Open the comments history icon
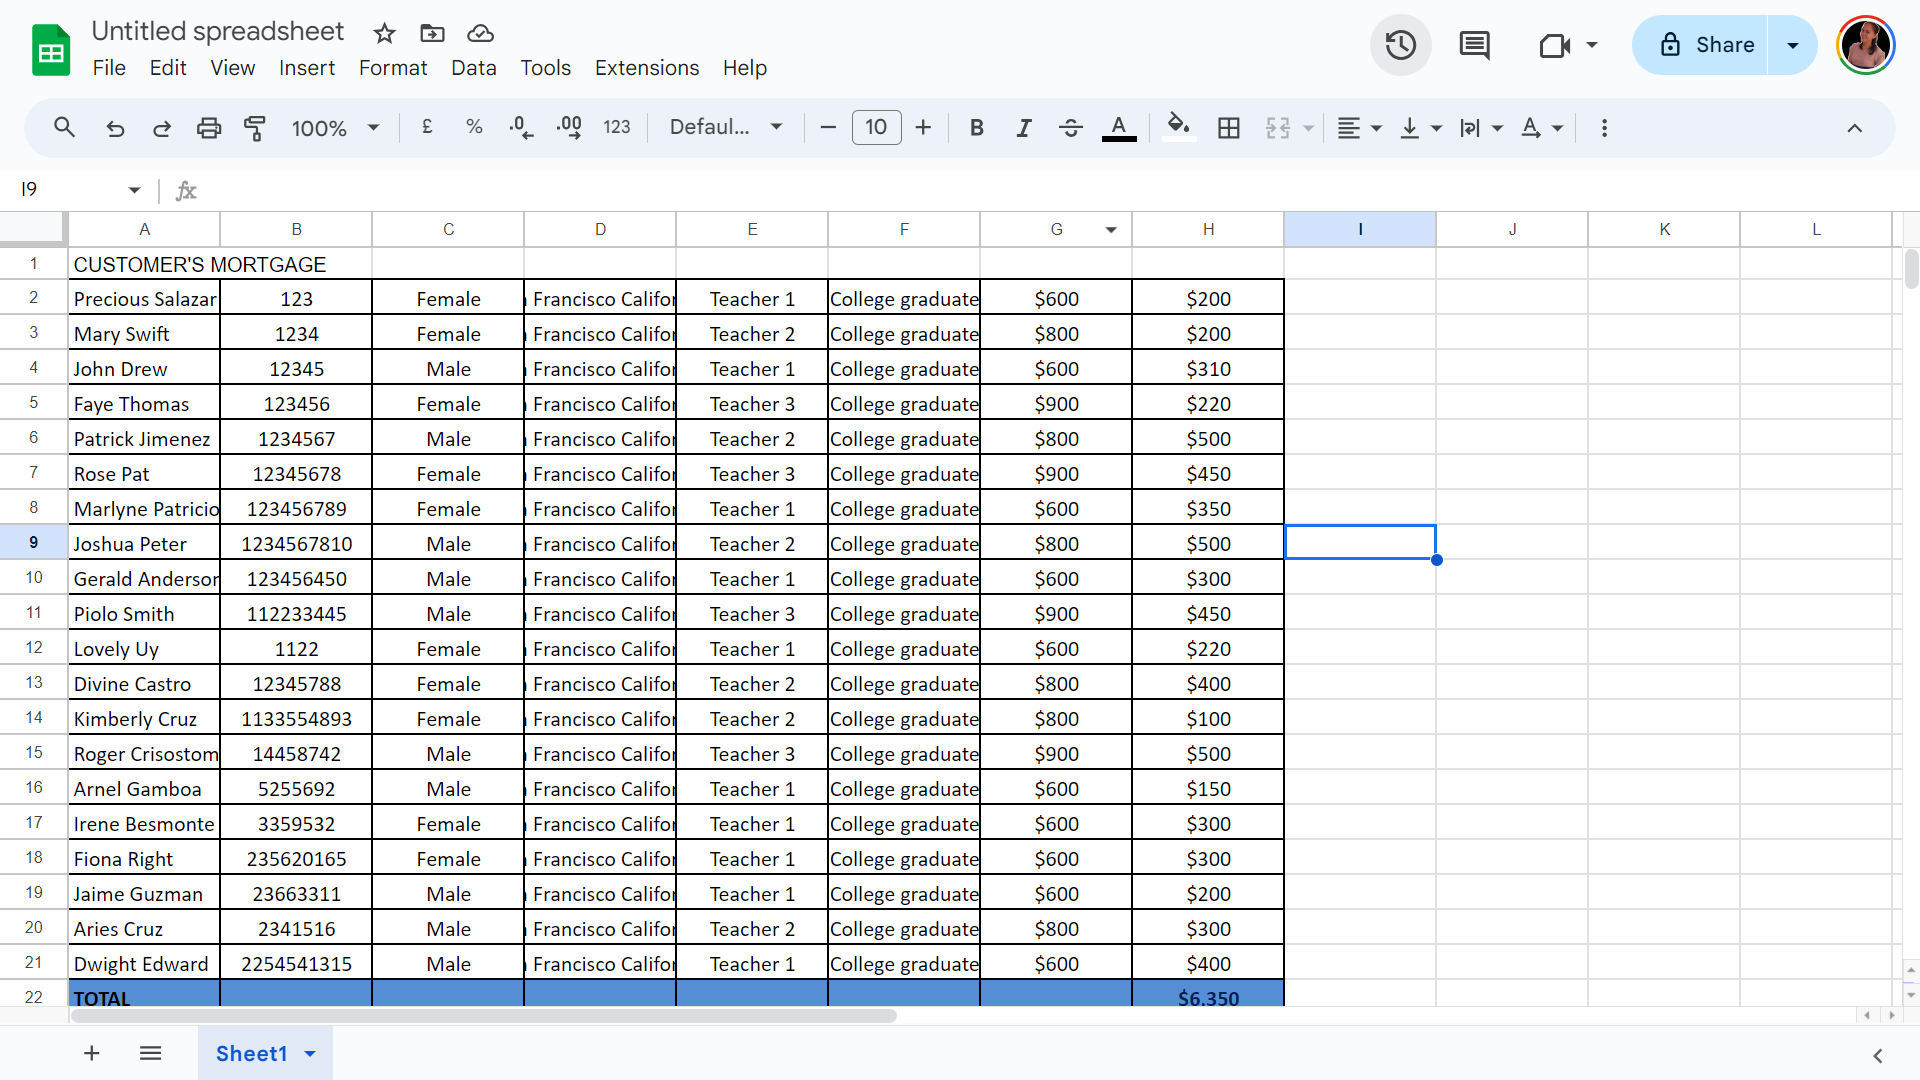Image resolution: width=1920 pixels, height=1080 pixels. point(1474,45)
